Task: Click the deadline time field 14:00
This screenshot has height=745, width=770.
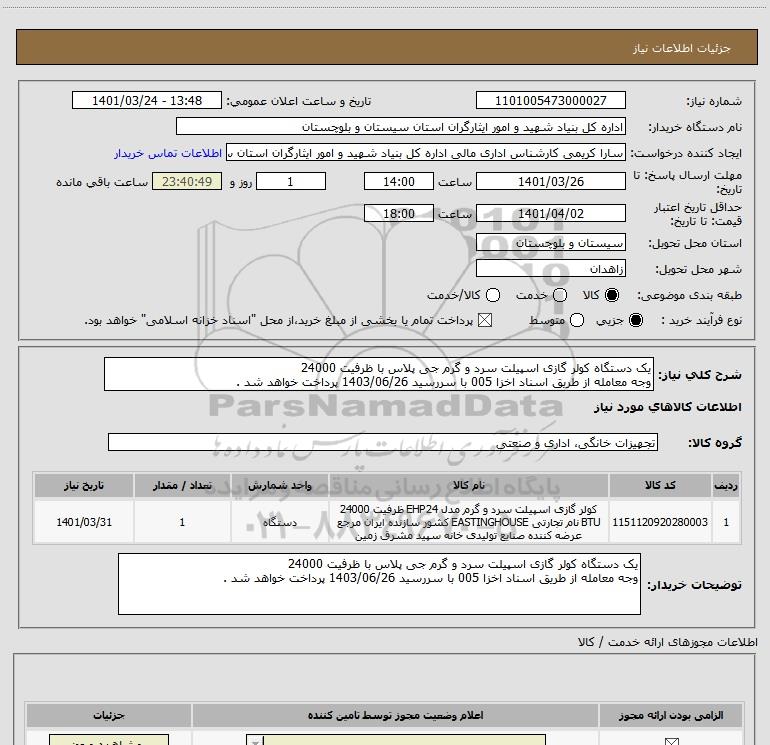Action: coord(399,182)
